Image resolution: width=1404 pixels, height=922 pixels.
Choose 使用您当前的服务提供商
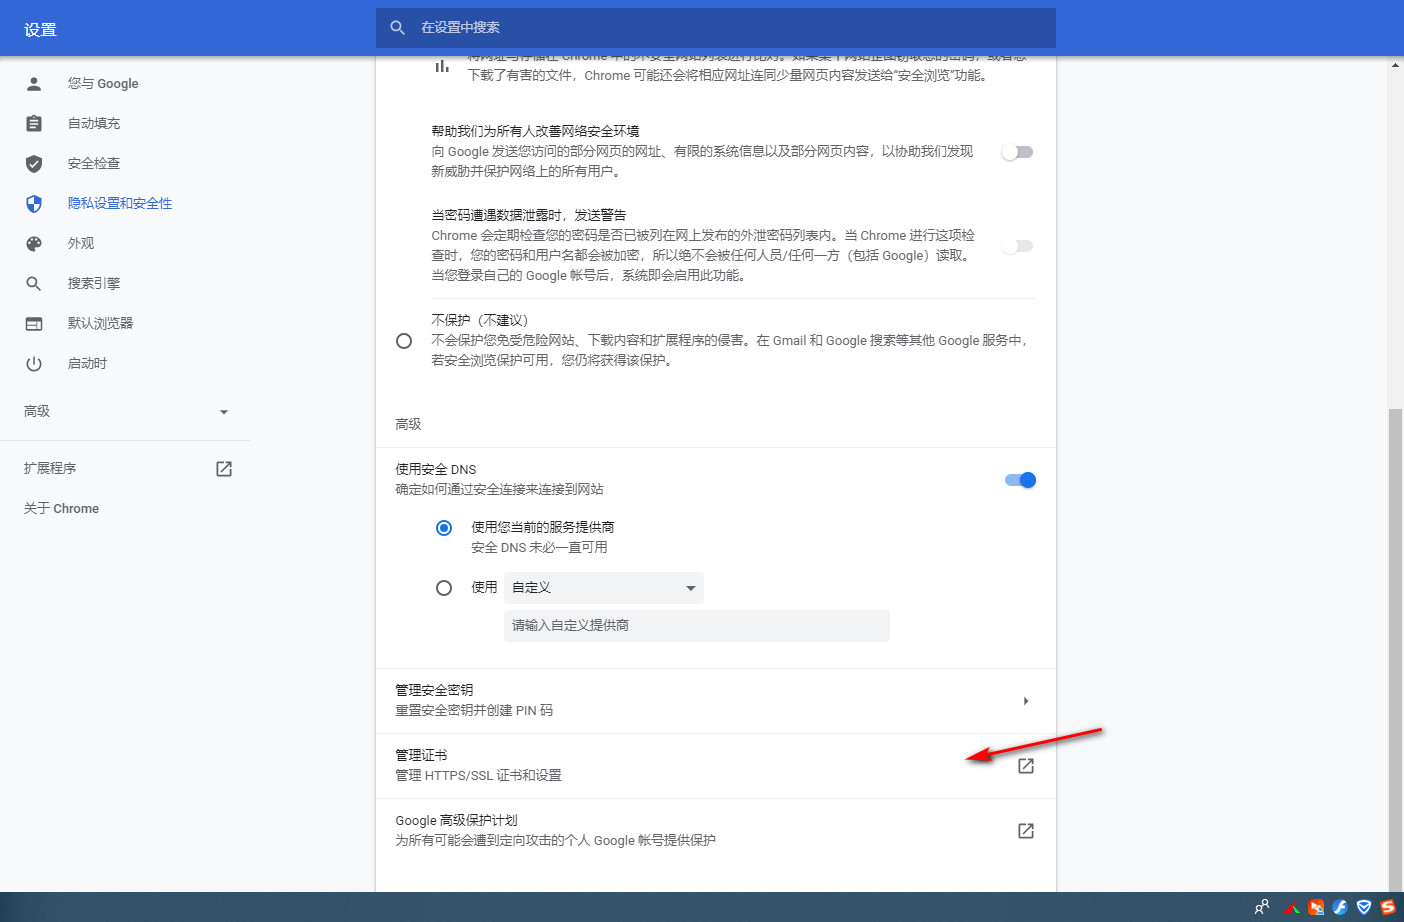(443, 527)
